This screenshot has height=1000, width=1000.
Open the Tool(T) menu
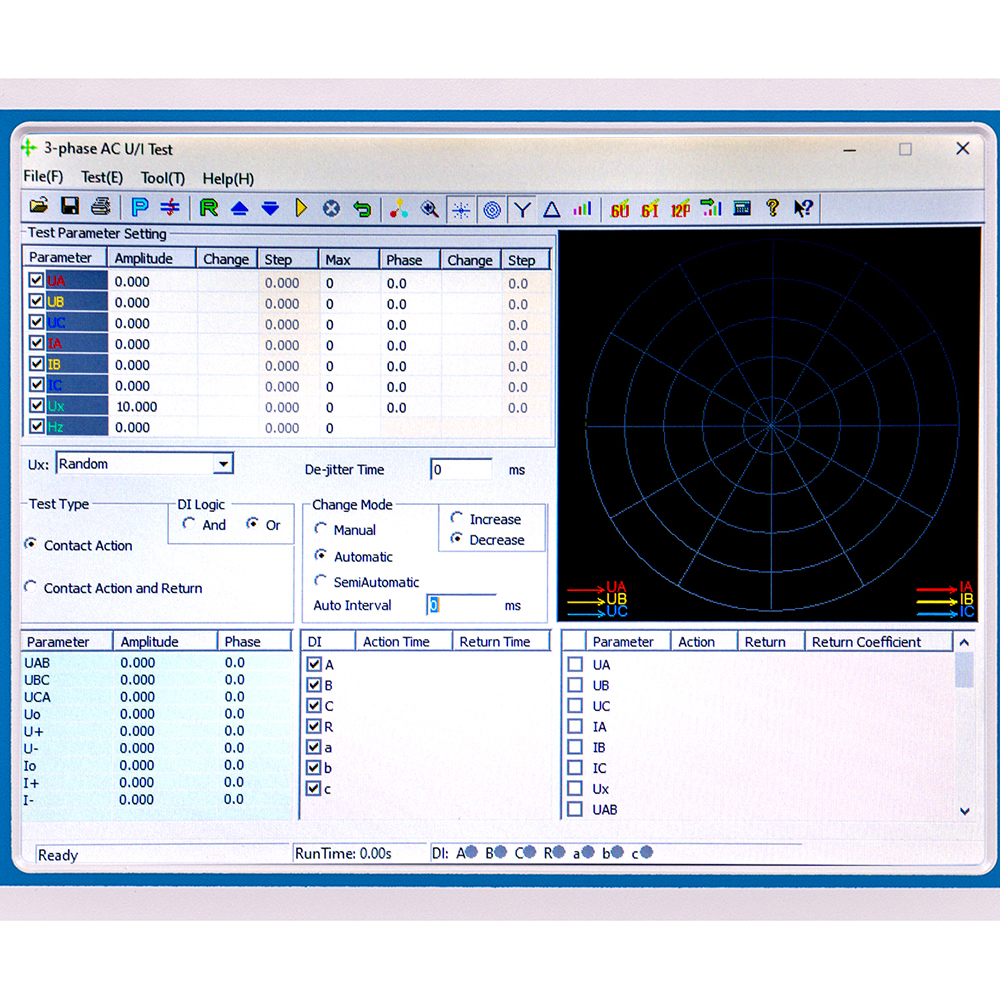pyautogui.click(x=162, y=178)
